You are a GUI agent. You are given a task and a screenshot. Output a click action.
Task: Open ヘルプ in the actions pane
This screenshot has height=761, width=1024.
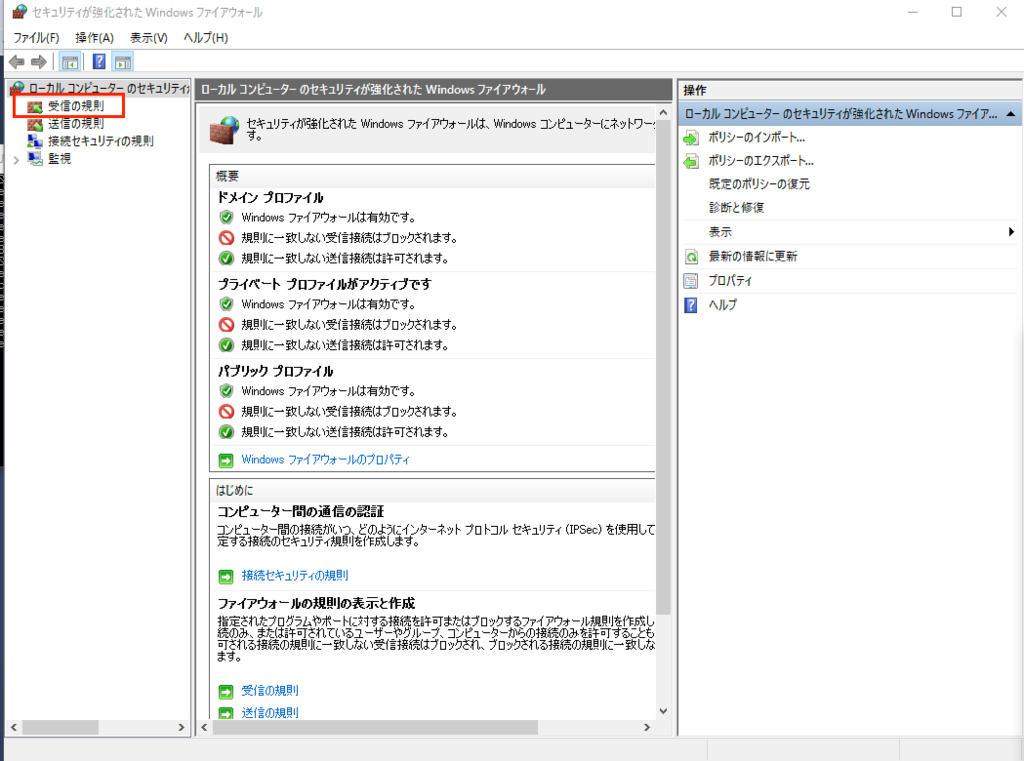point(723,305)
